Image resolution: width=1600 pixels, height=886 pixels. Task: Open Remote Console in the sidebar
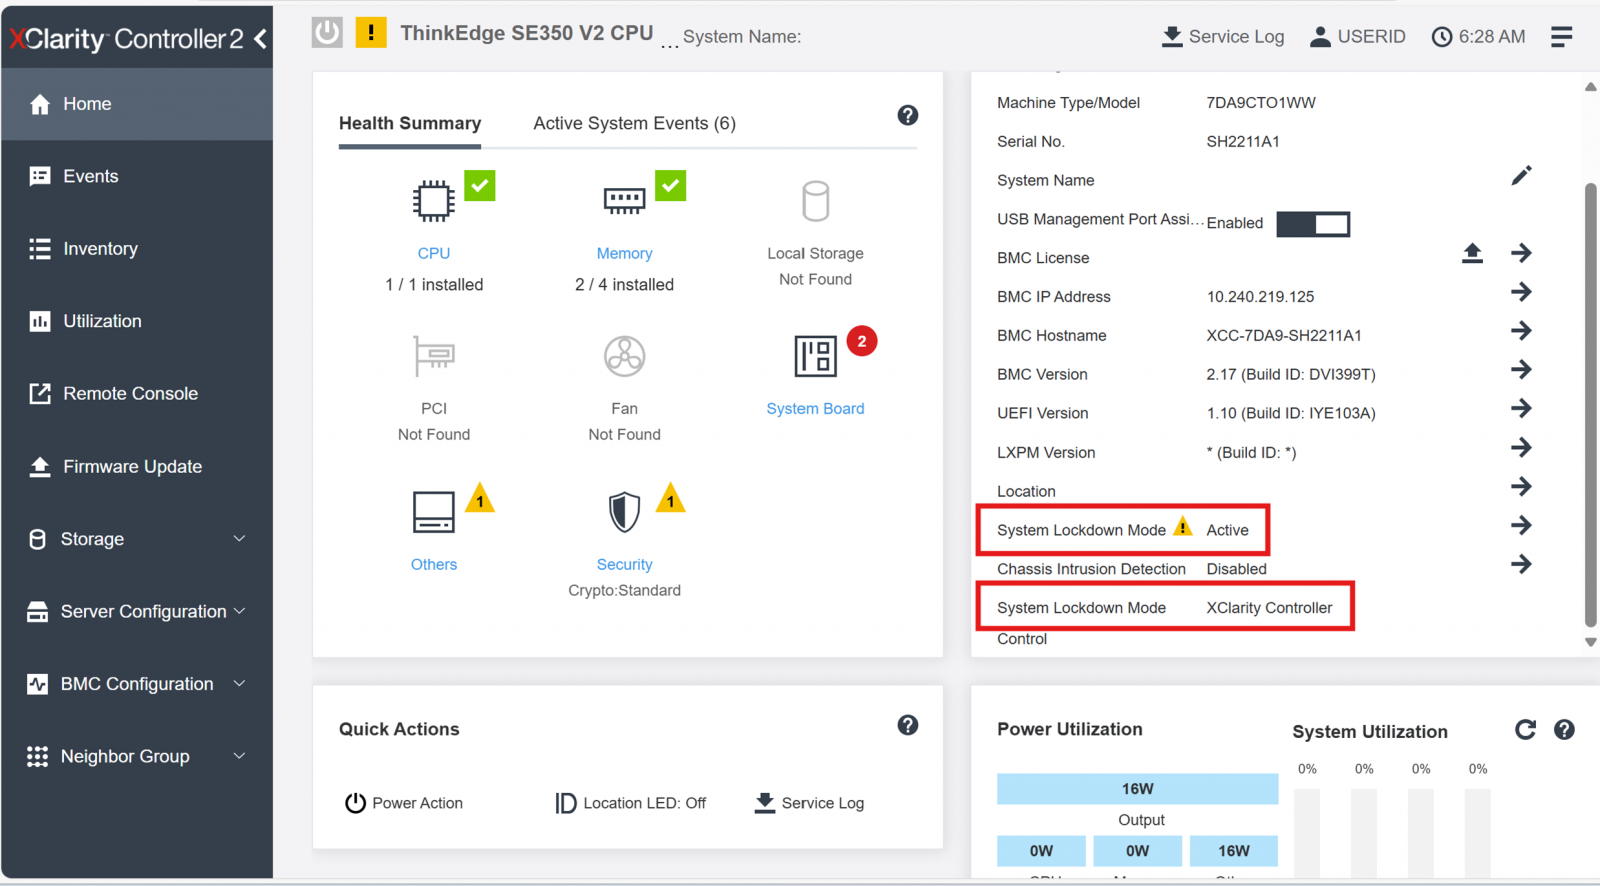pyautogui.click(x=137, y=394)
